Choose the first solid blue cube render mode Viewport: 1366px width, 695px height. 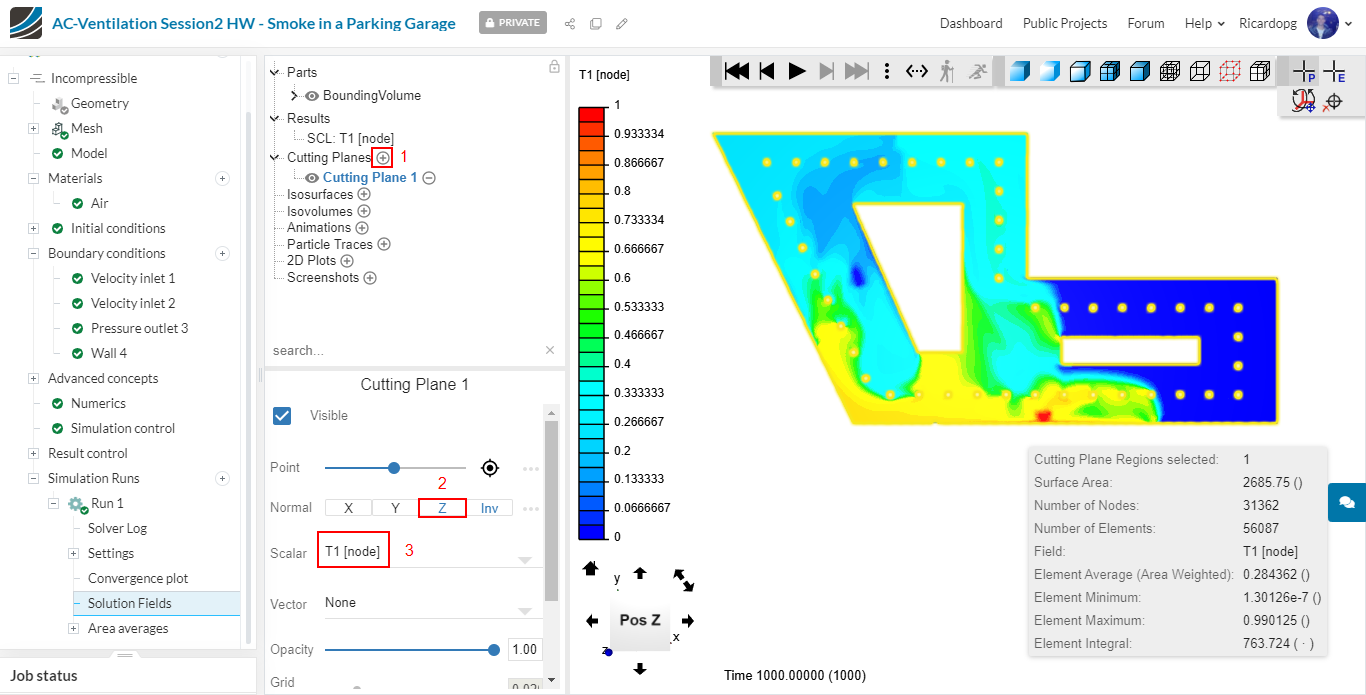pyautogui.click(x=1019, y=71)
